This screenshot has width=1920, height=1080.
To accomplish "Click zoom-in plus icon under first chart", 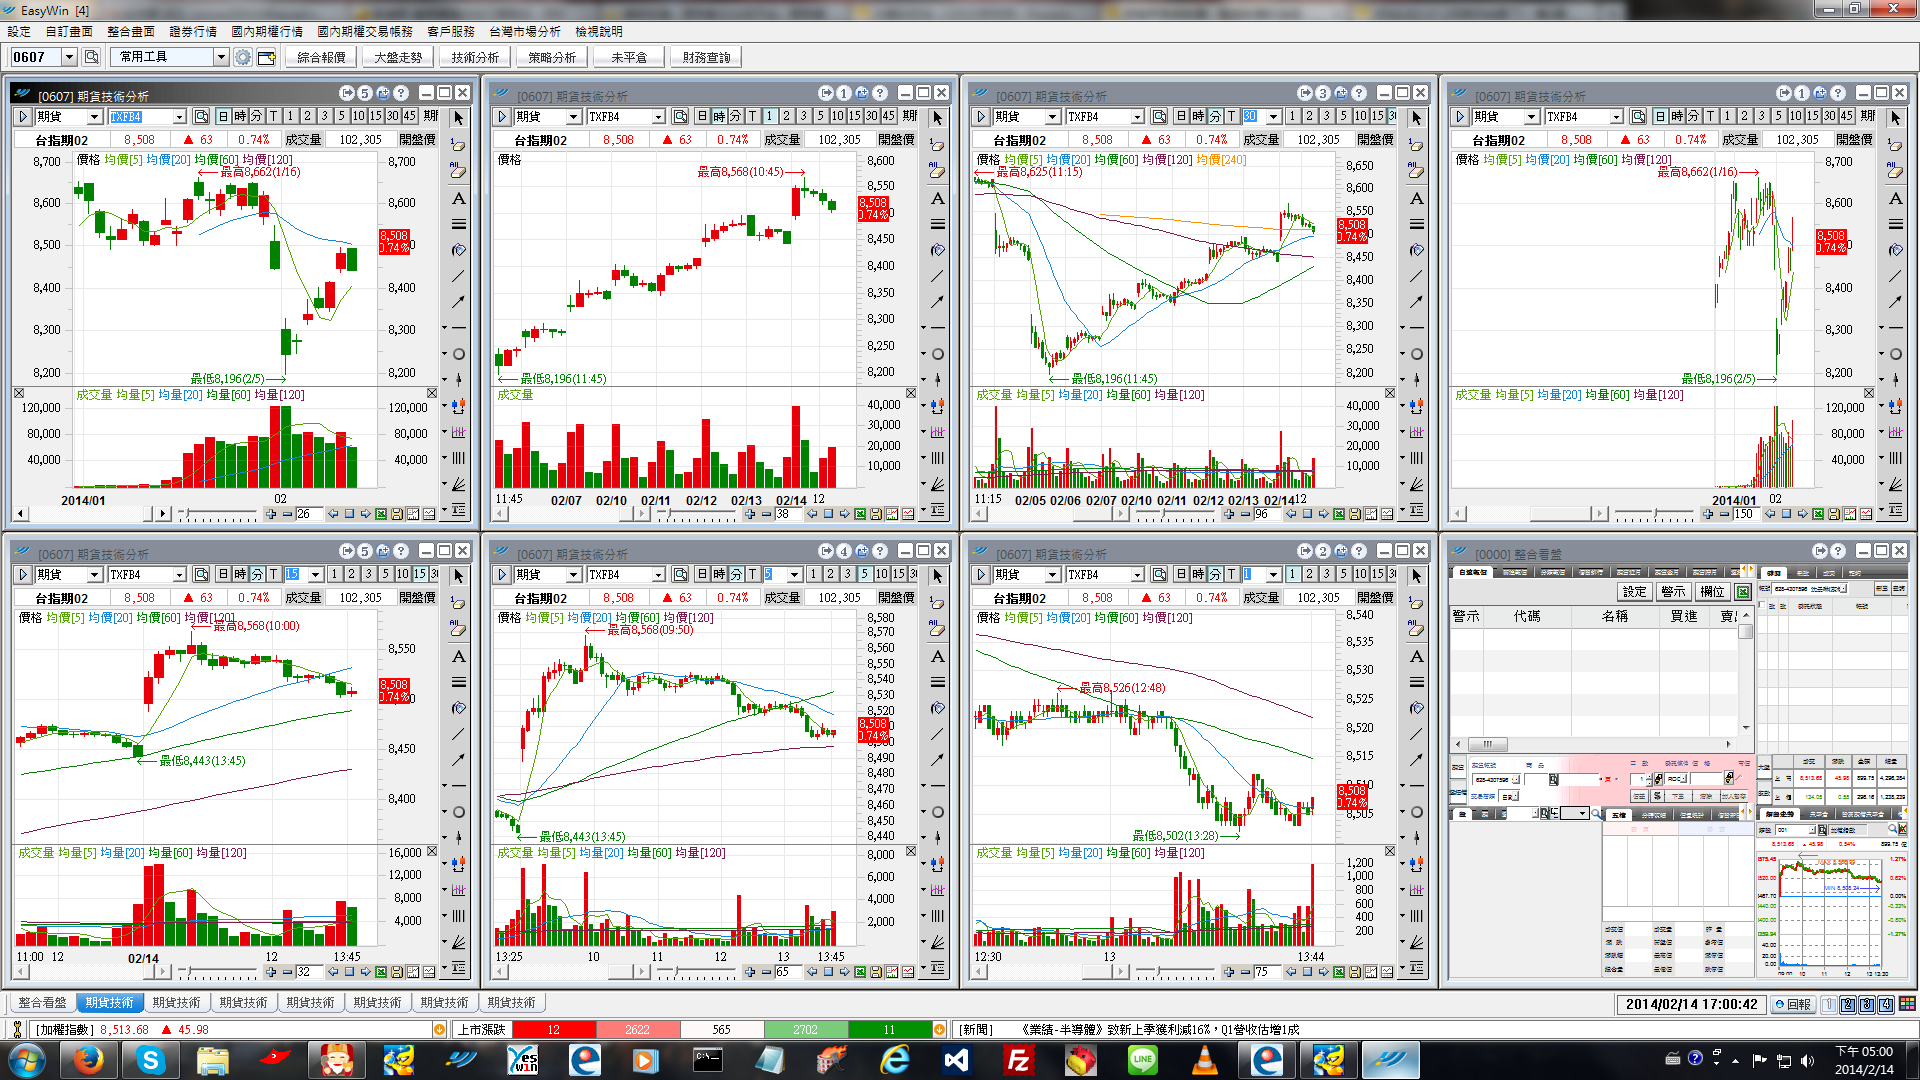I will click(x=271, y=514).
